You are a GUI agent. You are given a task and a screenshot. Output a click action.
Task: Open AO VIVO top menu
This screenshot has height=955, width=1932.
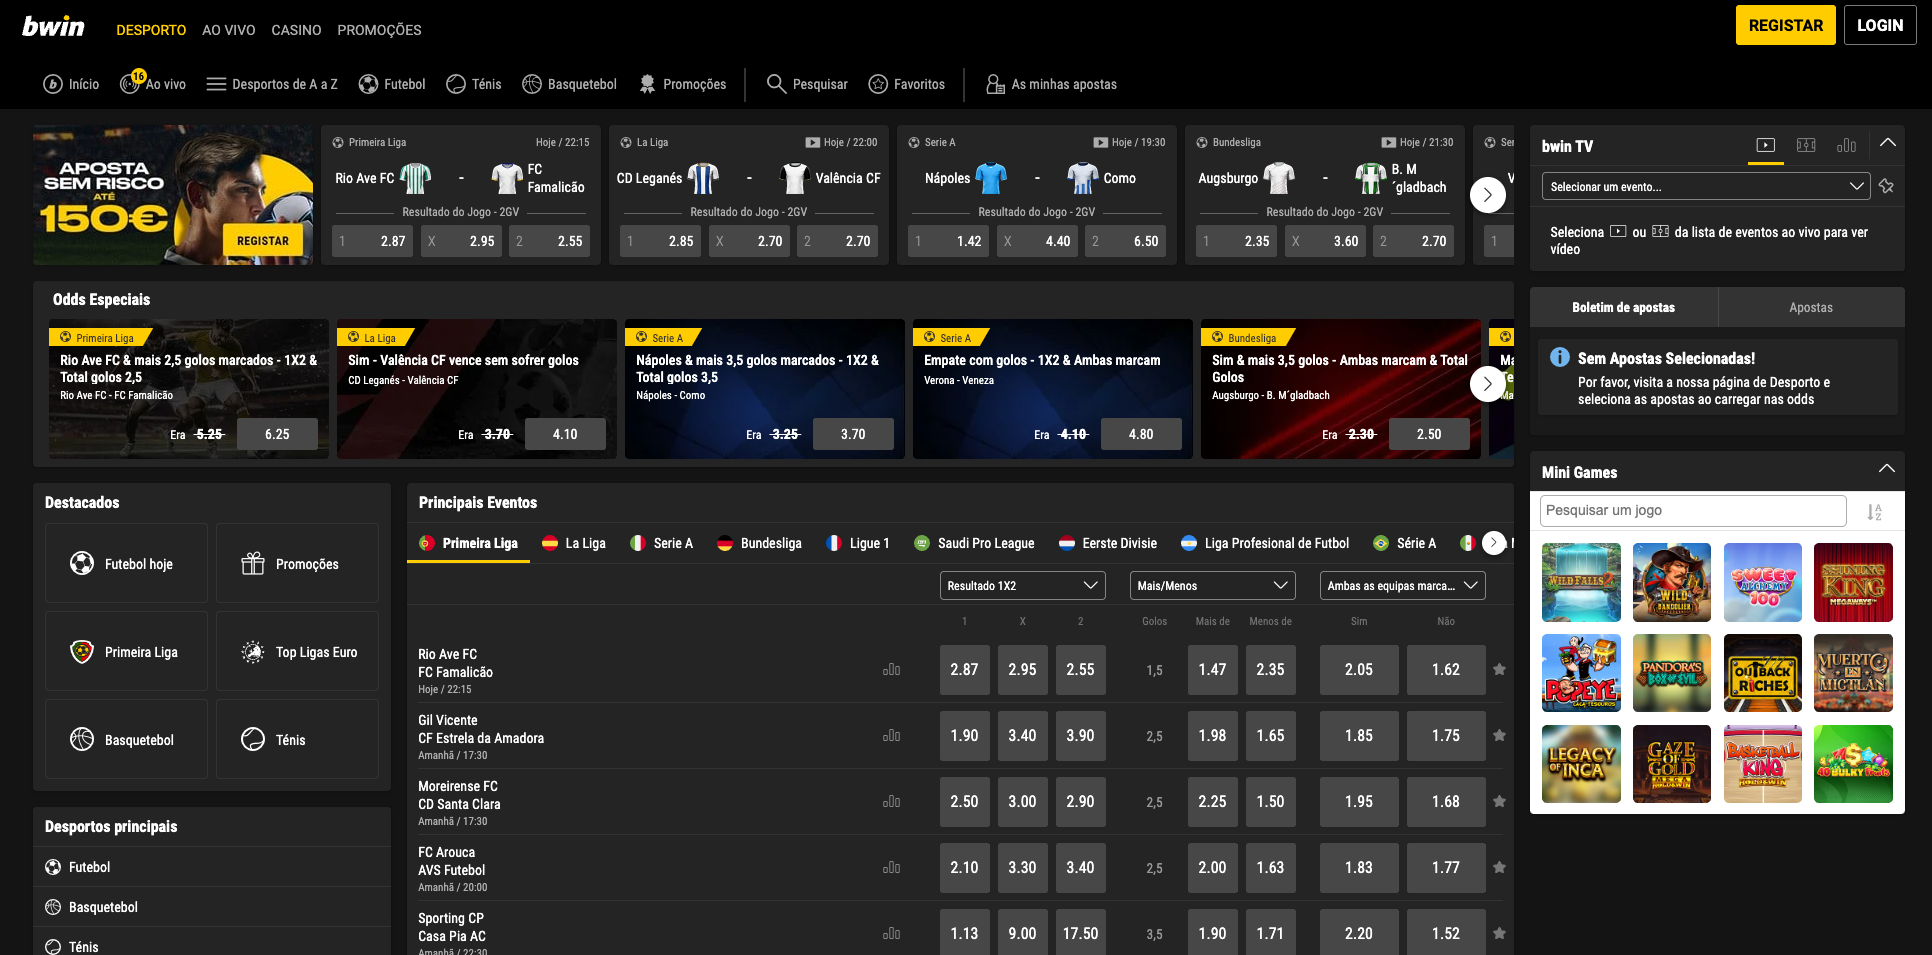coord(229,30)
